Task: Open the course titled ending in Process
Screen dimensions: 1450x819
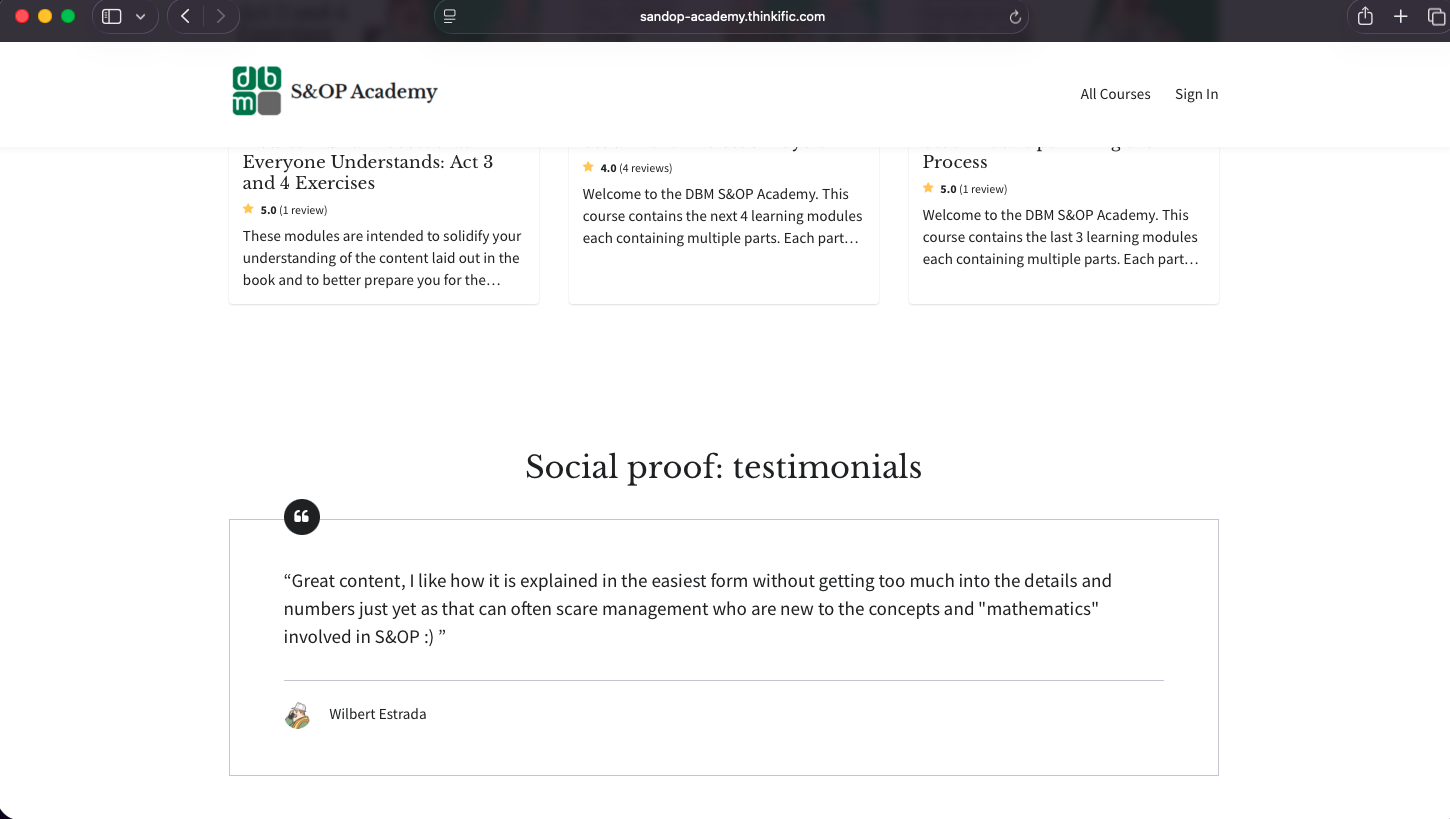Action: point(954,162)
